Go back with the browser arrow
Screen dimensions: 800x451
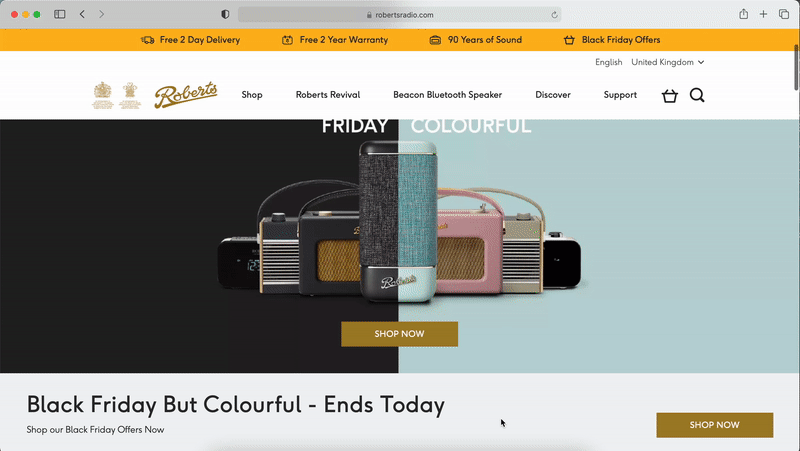click(82, 14)
